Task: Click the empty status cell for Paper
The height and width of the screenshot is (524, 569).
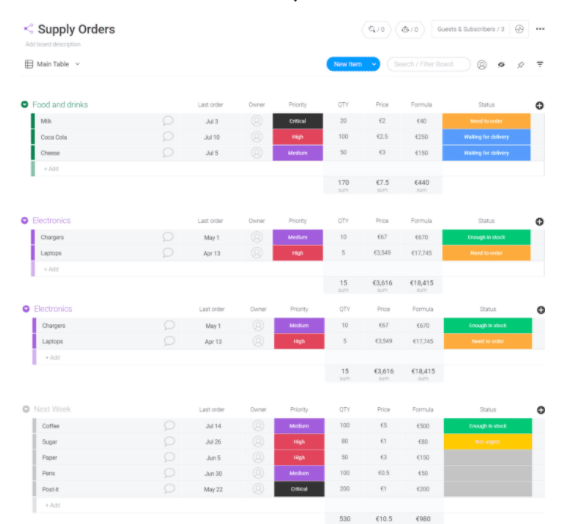Action: coord(488,457)
